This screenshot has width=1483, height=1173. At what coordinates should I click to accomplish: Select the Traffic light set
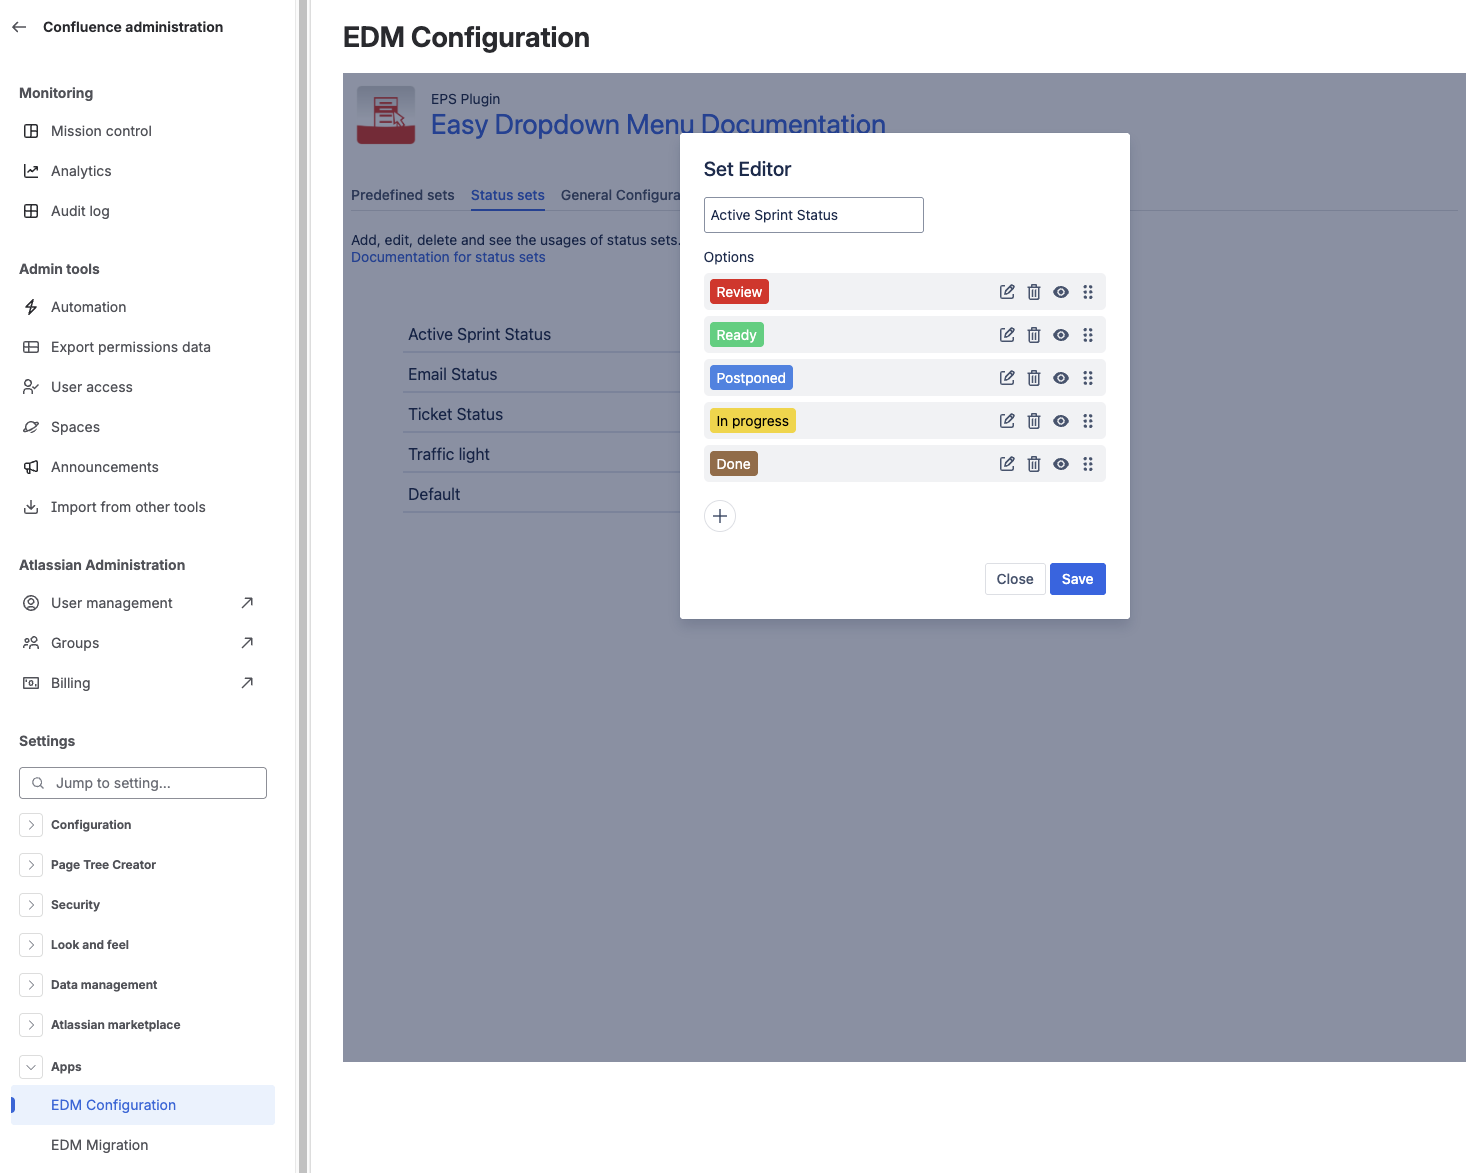point(449,454)
